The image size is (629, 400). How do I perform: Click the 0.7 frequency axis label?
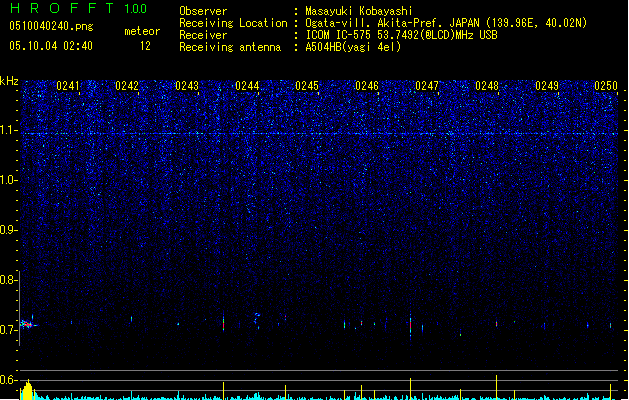point(8,330)
